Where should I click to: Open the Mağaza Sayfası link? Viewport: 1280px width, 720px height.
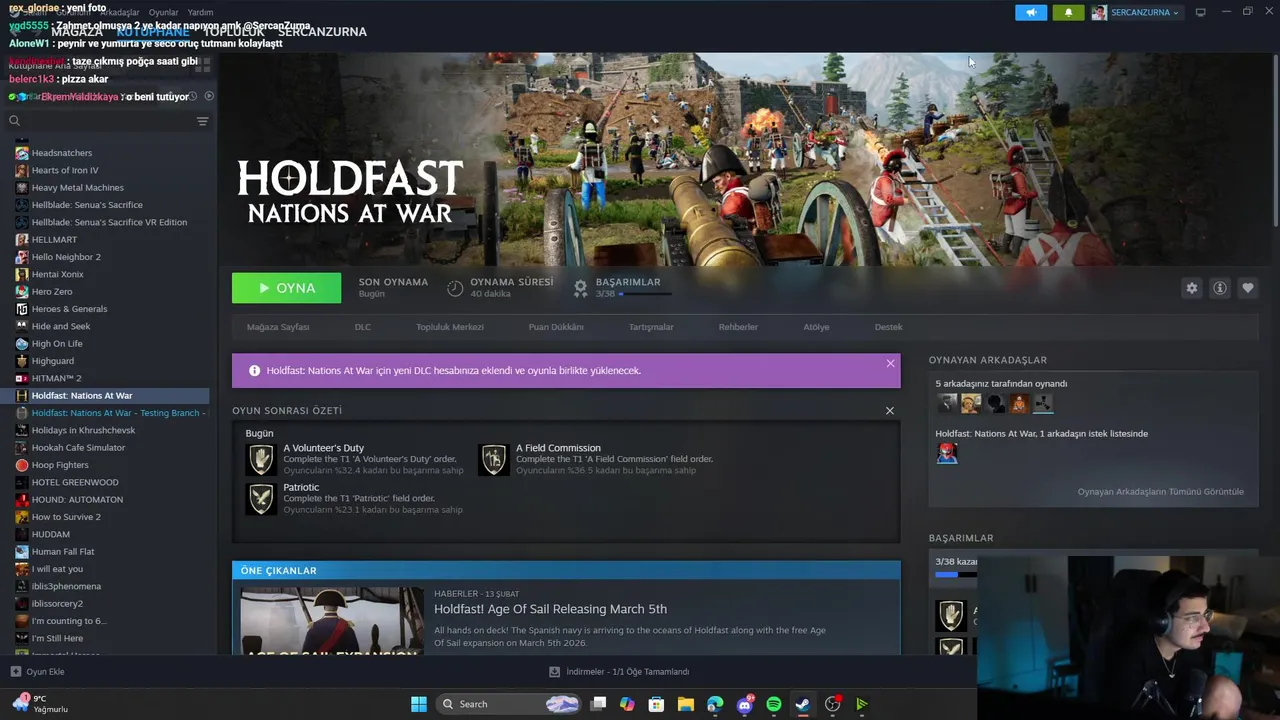coord(278,327)
